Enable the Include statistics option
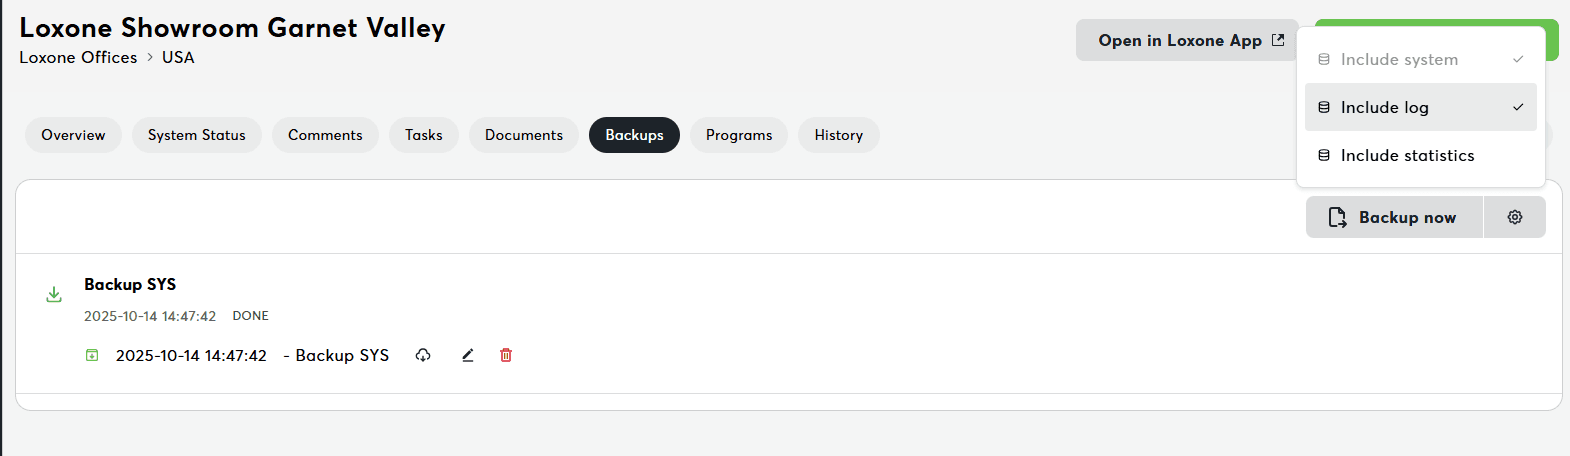 pos(1421,155)
